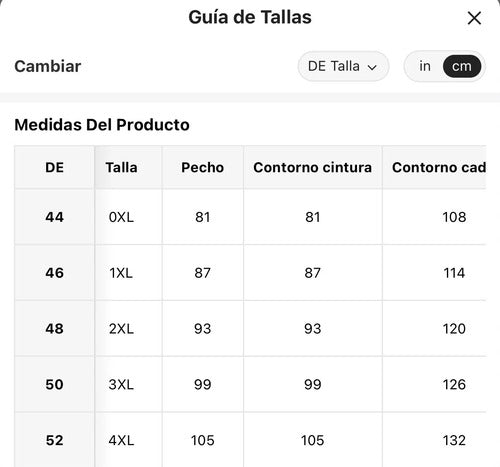
Task: Close the Guía de Tallas dialog
Action: click(x=474, y=18)
